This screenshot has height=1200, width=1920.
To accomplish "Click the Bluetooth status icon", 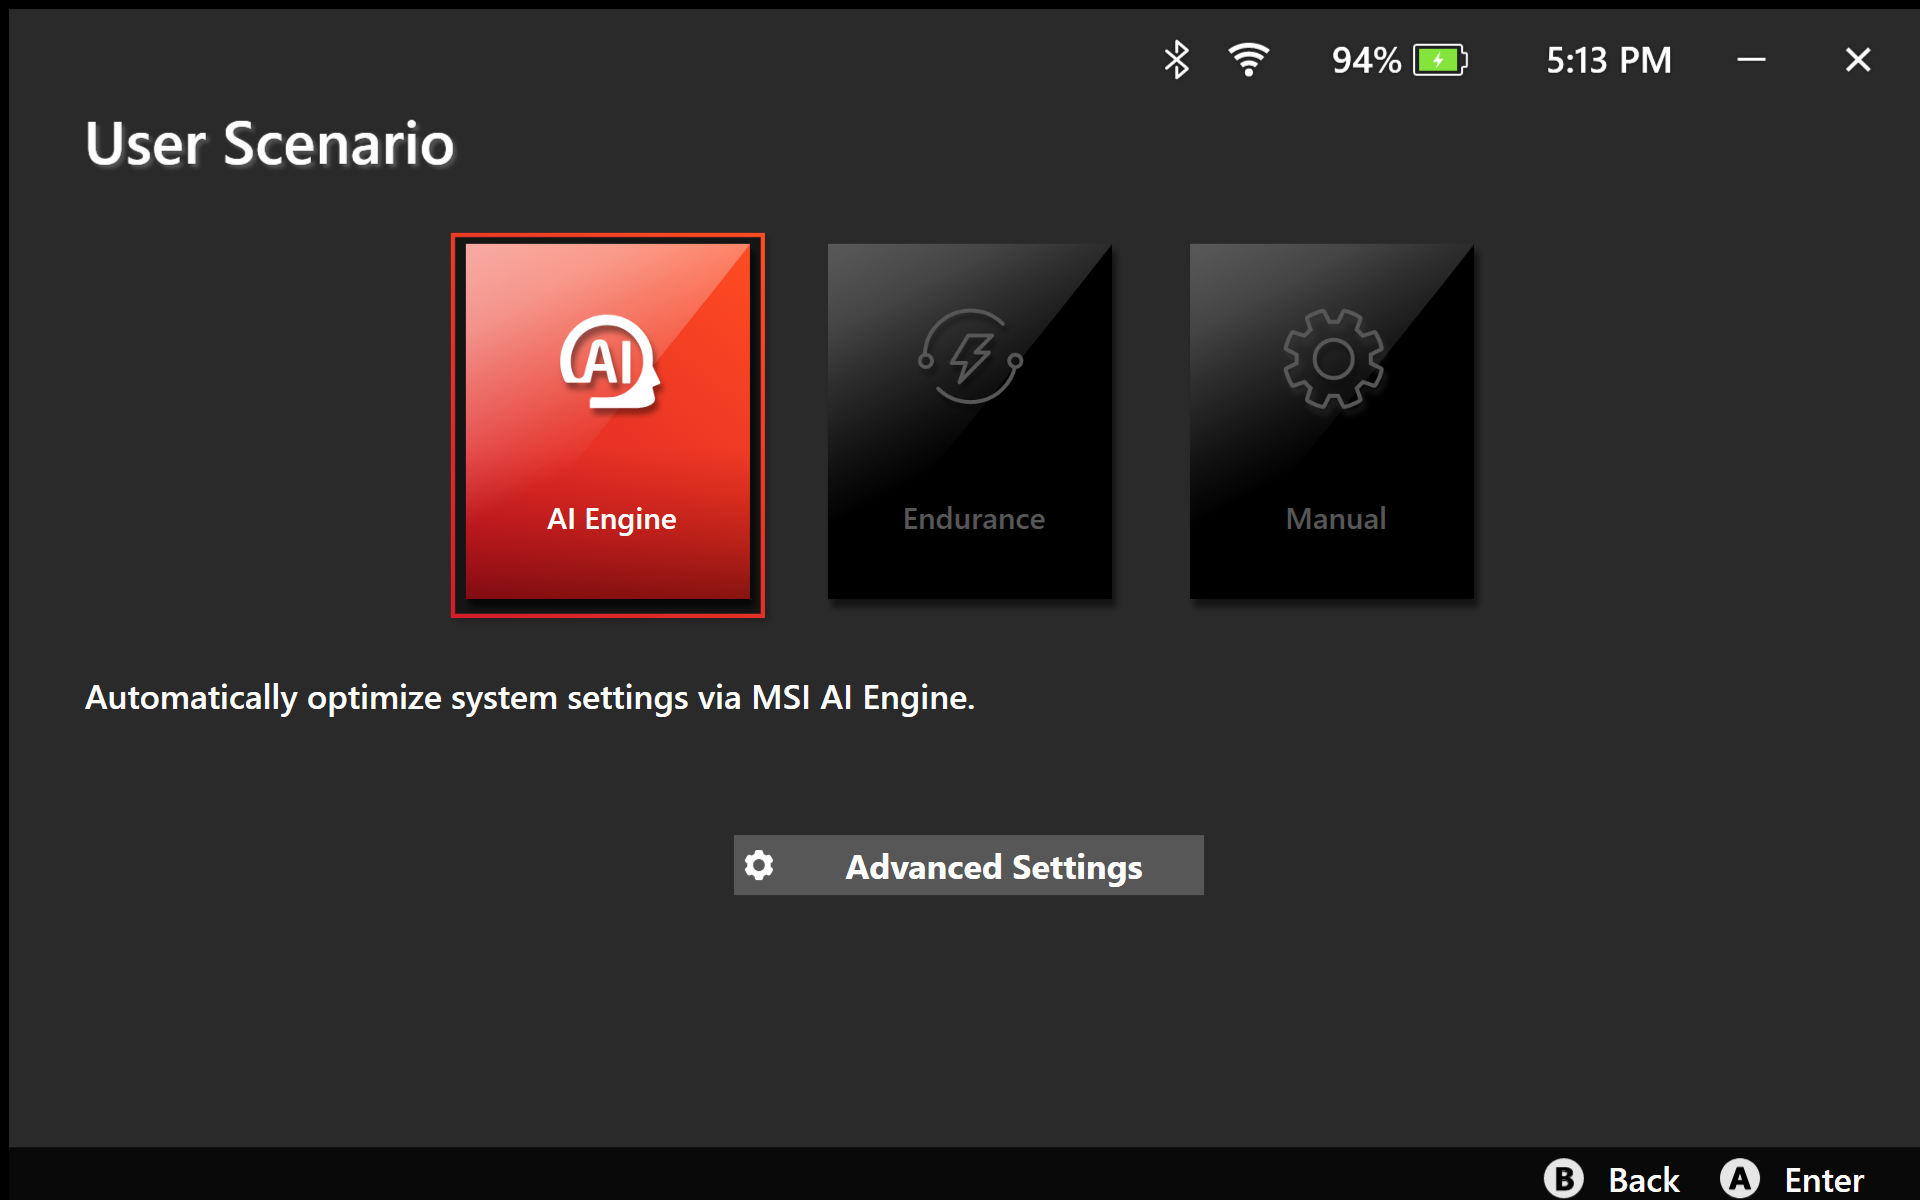I will 1176,60.
